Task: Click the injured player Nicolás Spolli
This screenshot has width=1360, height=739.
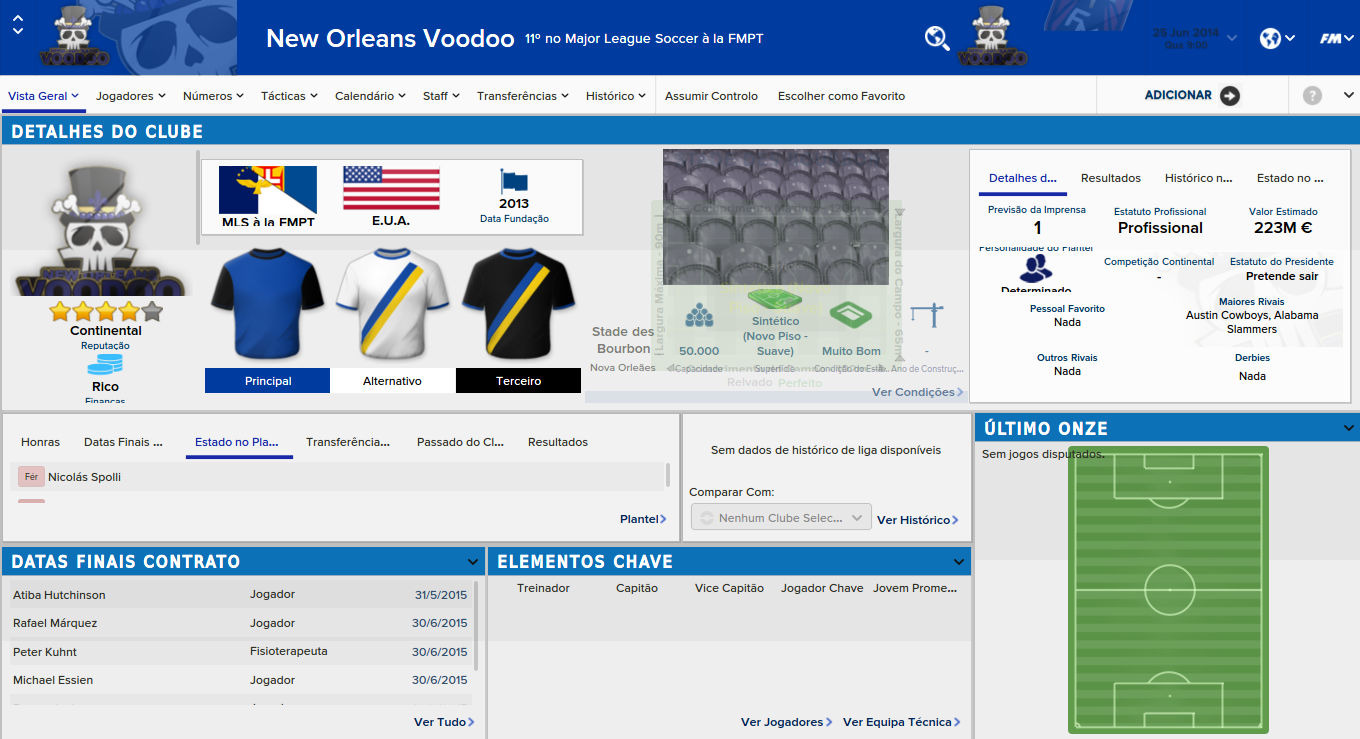Action: pos(84,477)
